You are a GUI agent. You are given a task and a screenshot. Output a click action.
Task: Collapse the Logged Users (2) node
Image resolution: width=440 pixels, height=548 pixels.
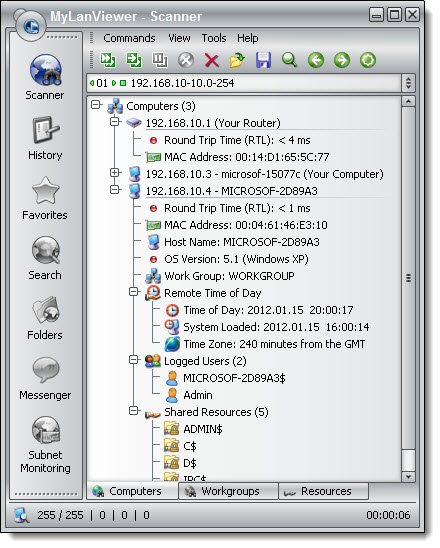coord(134,359)
